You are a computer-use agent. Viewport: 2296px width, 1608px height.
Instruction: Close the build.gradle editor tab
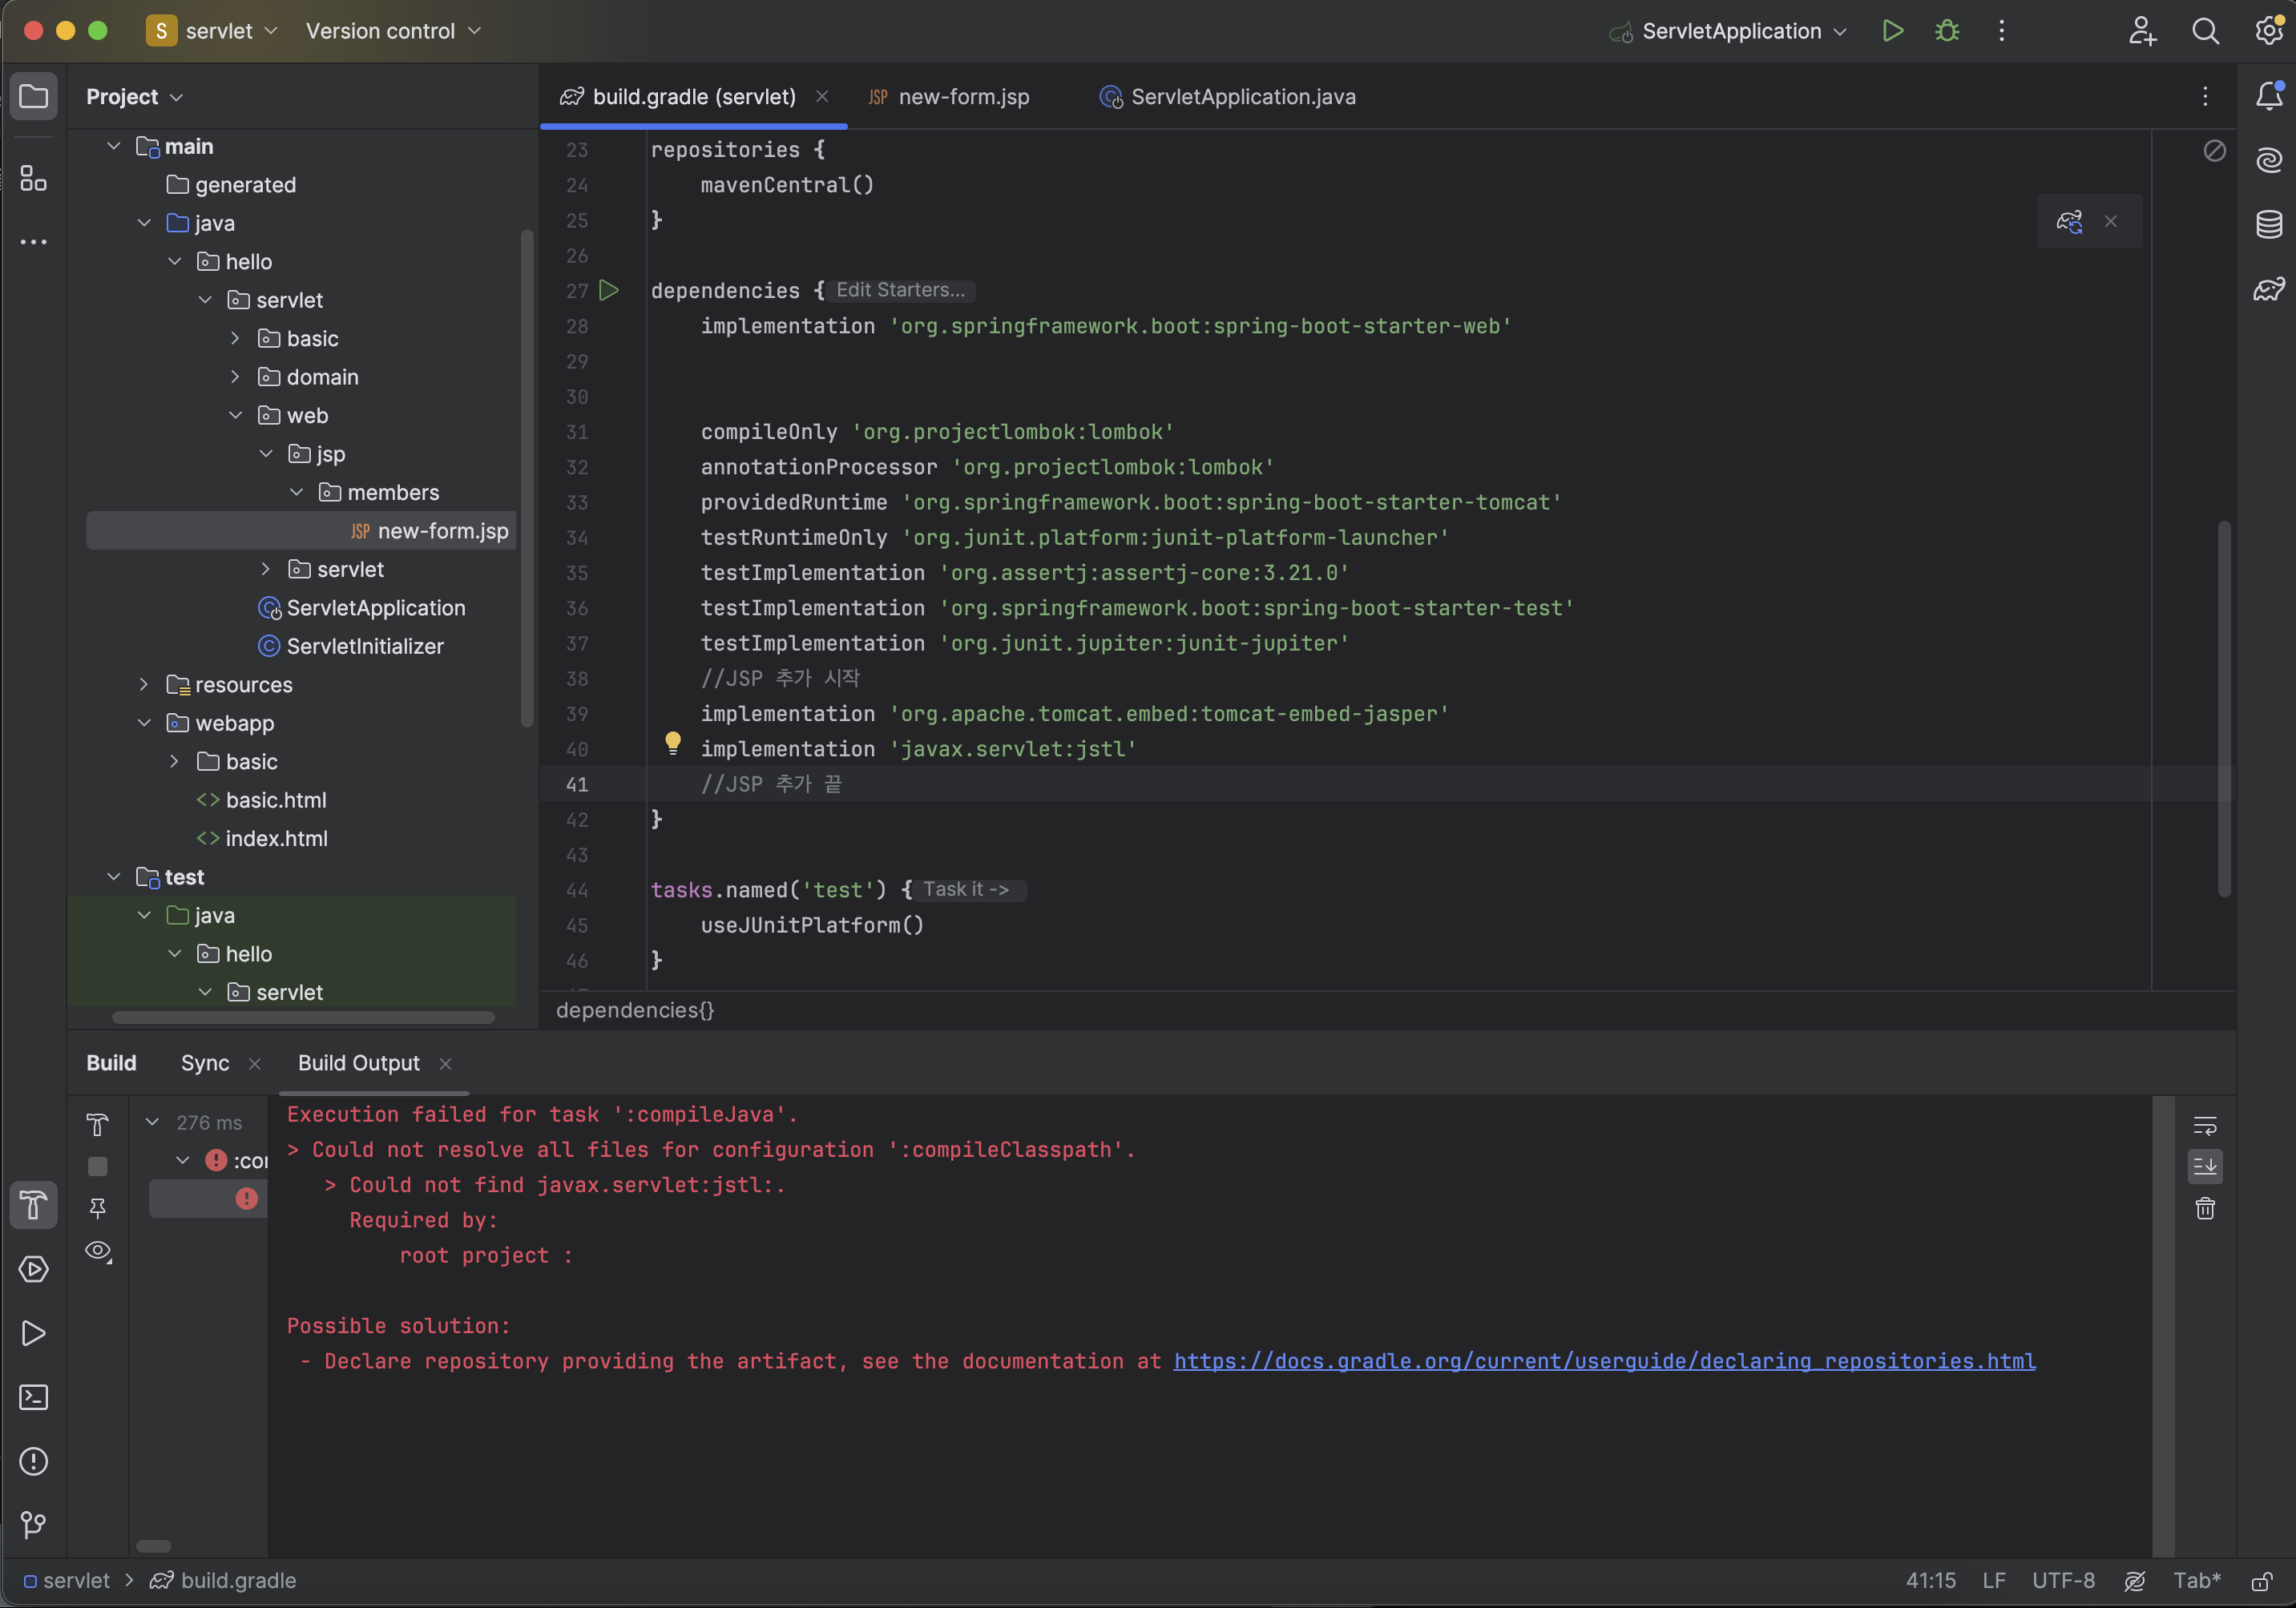pyautogui.click(x=822, y=96)
